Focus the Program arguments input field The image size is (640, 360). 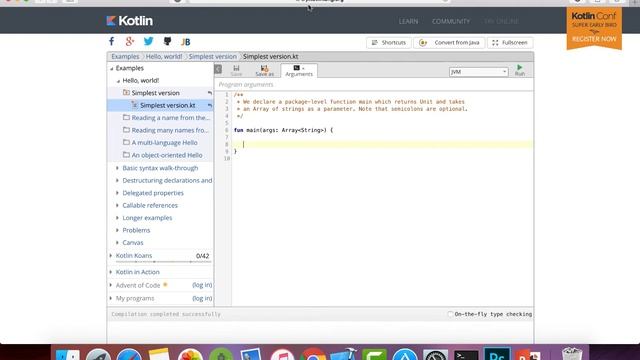374,84
